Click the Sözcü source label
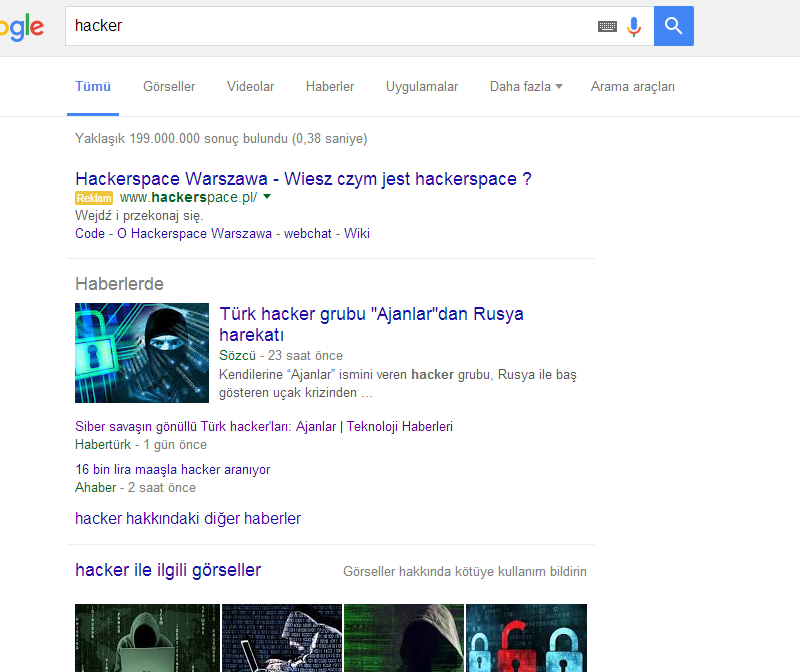800x672 pixels. [x=237, y=355]
